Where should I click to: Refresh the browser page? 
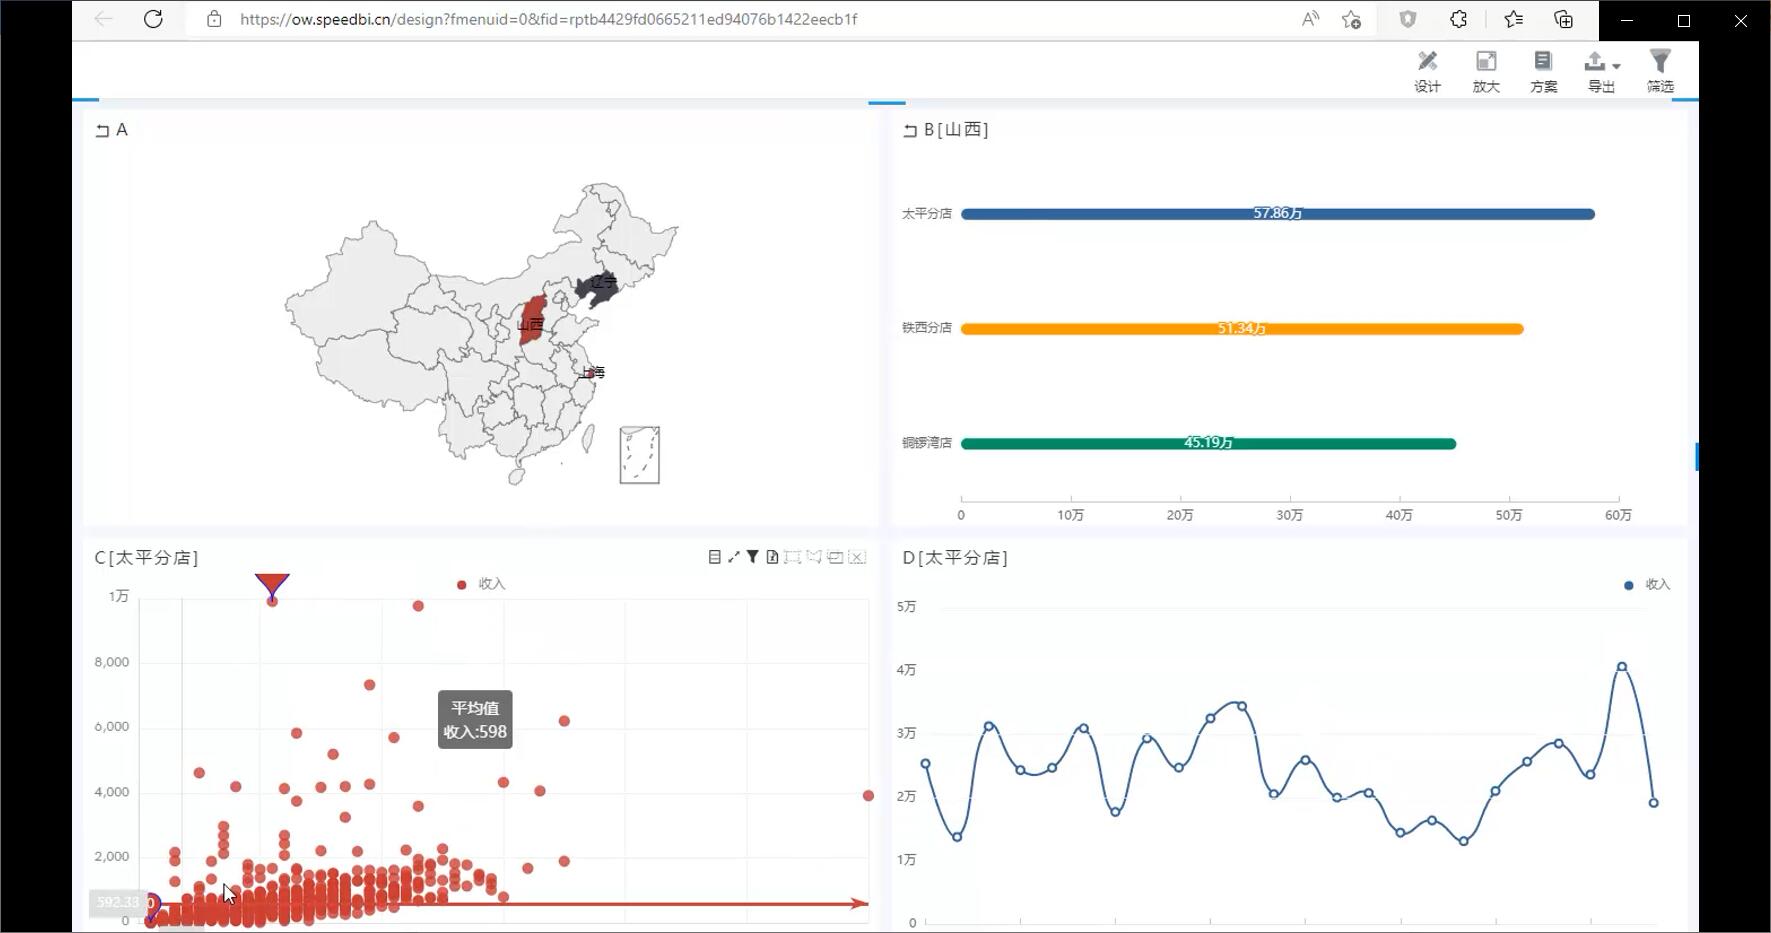(x=153, y=19)
